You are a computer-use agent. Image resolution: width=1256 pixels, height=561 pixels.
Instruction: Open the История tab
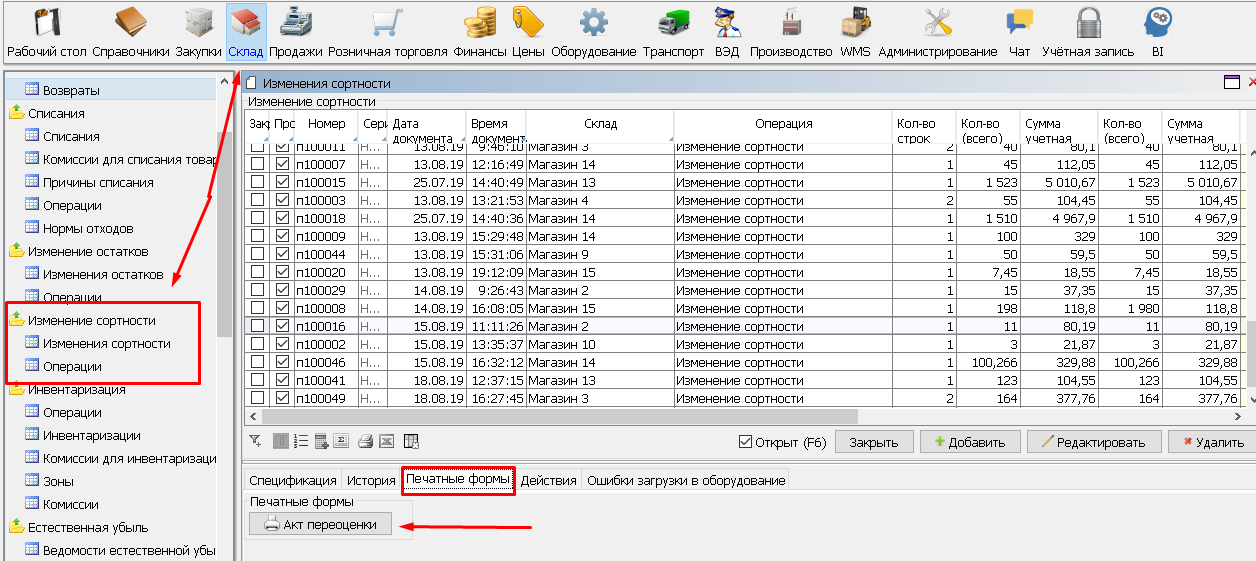tap(371, 480)
